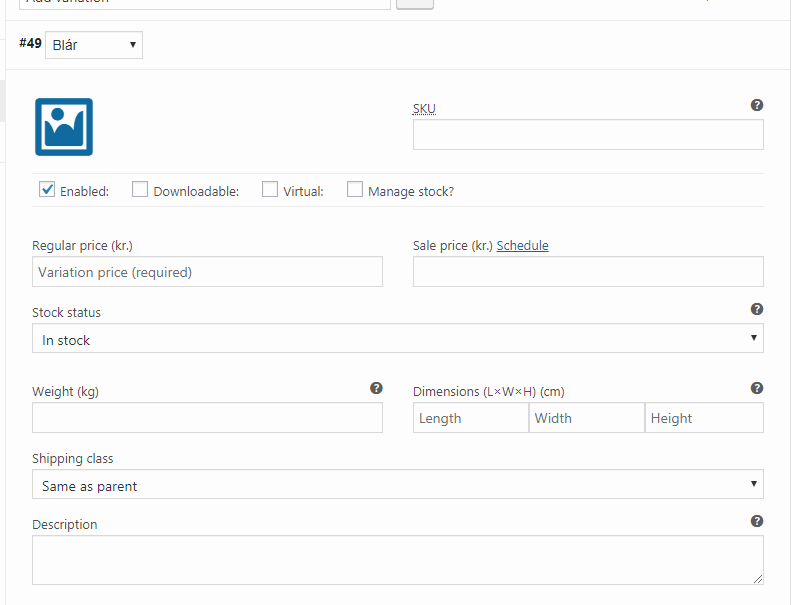The width and height of the screenshot is (791, 605).
Task: Click the Weight help tooltip icon
Action: (376, 388)
